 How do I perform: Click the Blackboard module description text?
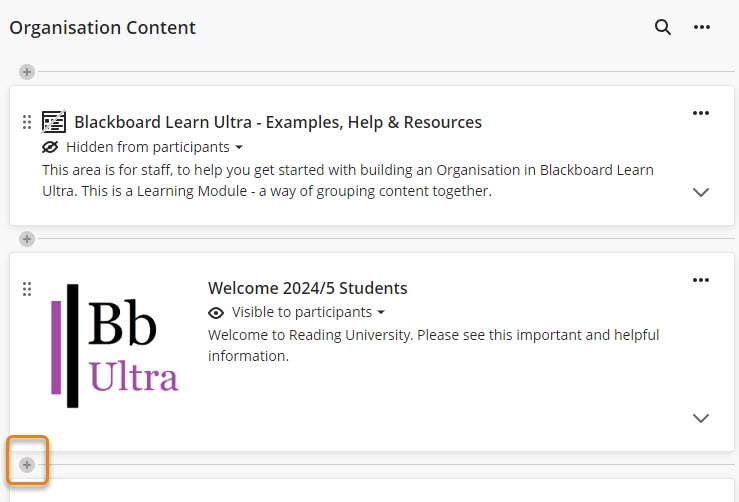(347, 180)
